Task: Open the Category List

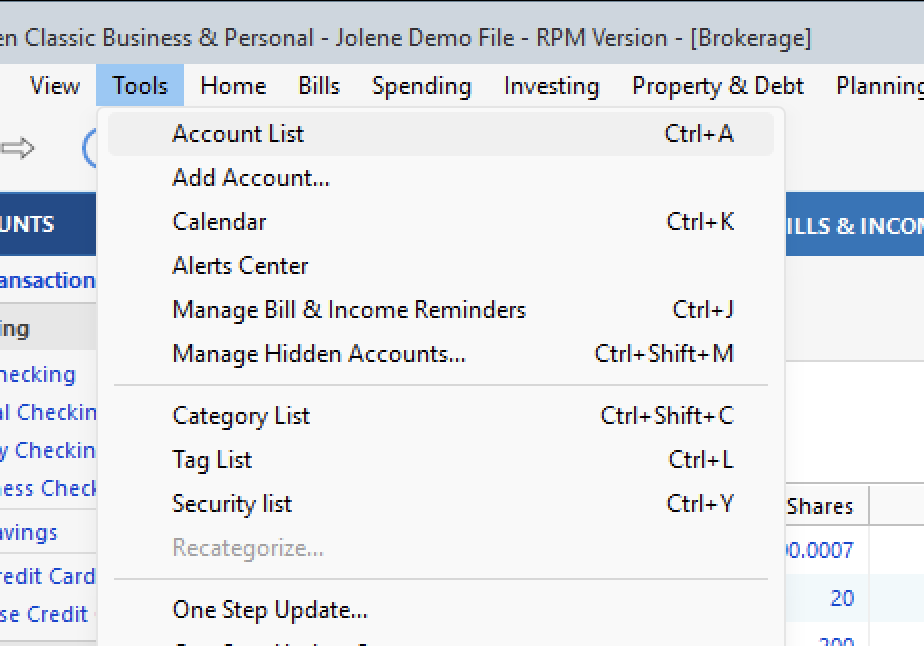Action: [241, 415]
